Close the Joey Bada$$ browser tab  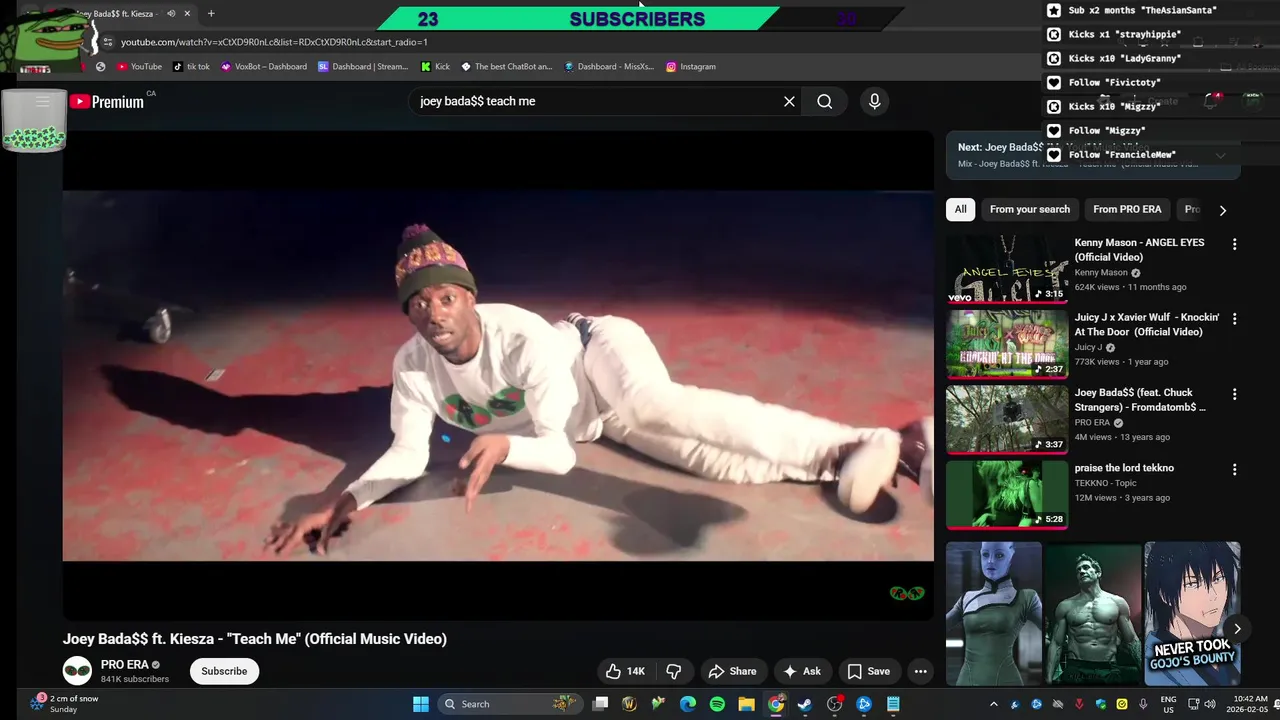(x=188, y=14)
